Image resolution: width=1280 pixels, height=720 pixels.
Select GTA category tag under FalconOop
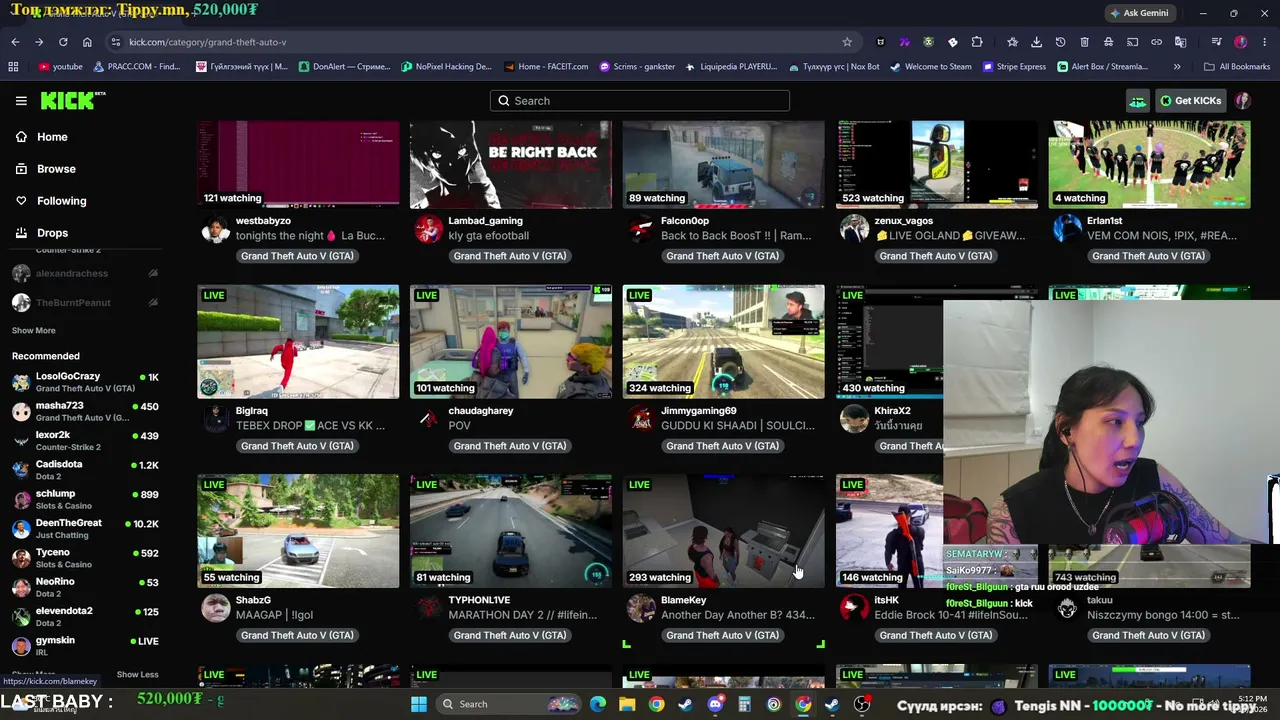(x=722, y=256)
